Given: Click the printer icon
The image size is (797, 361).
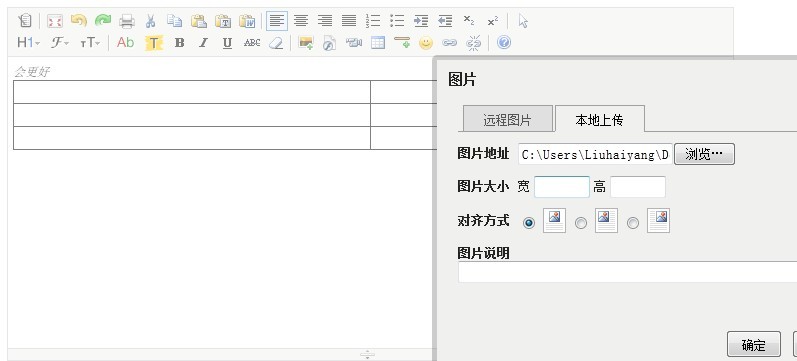Looking at the screenshot, I should click(x=127, y=21).
